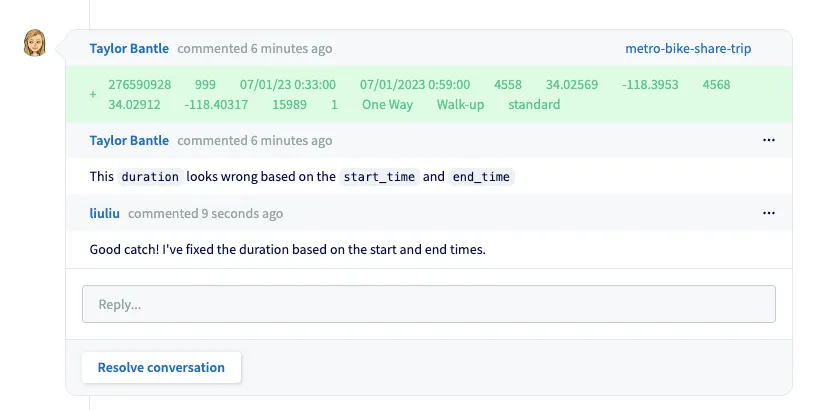Click the 'start_time' code snippet
824x410 pixels.
click(379, 177)
